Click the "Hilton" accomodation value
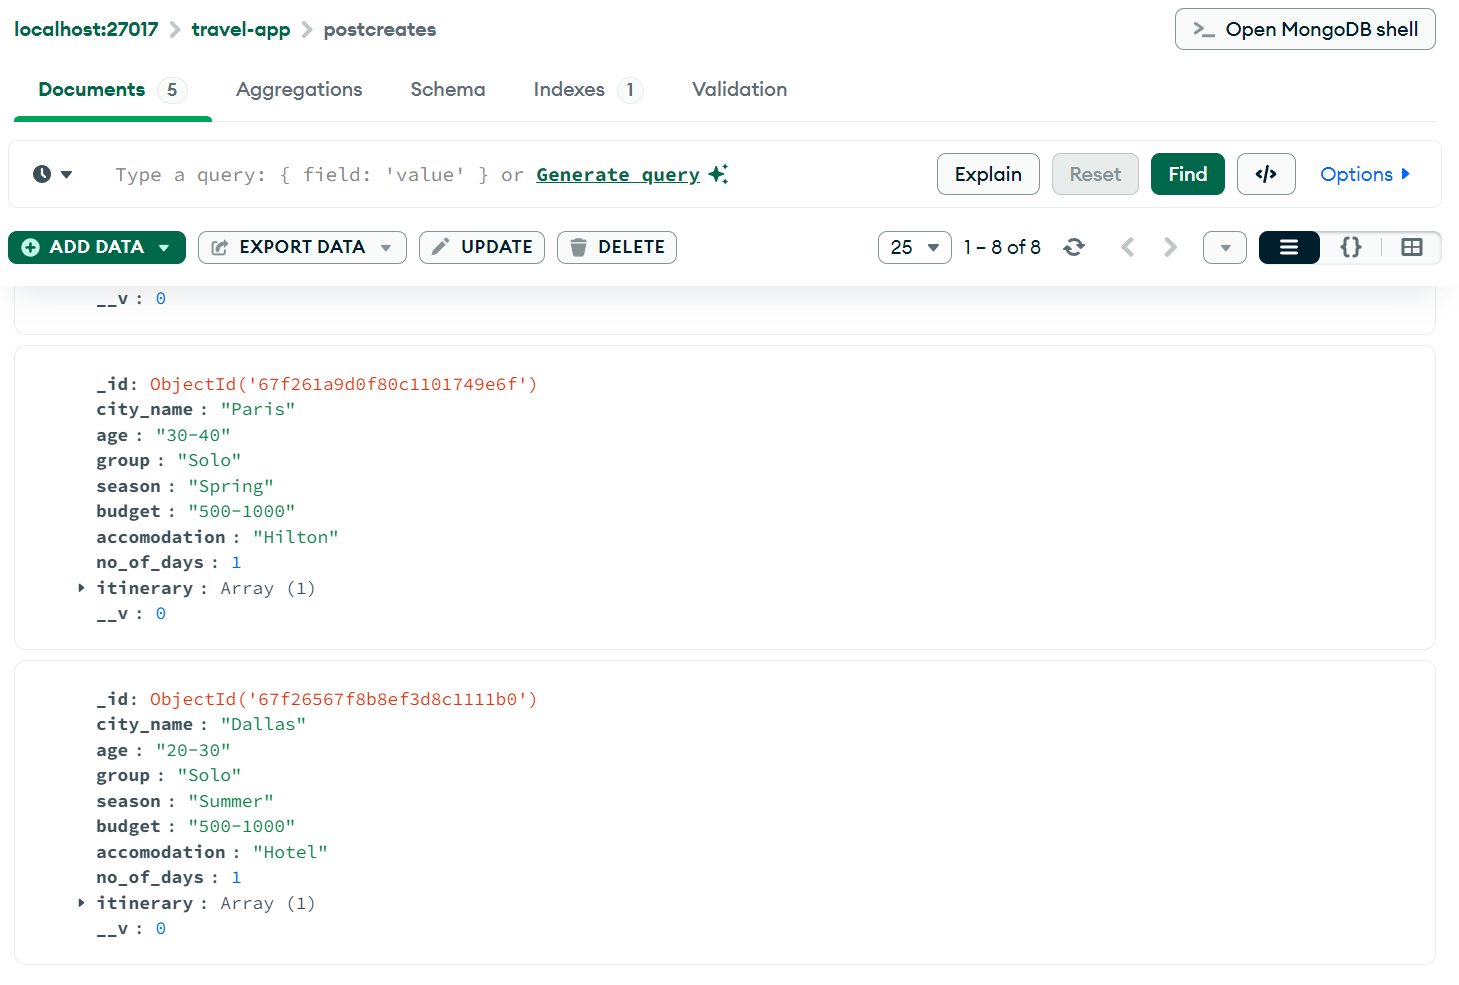 [x=296, y=537]
